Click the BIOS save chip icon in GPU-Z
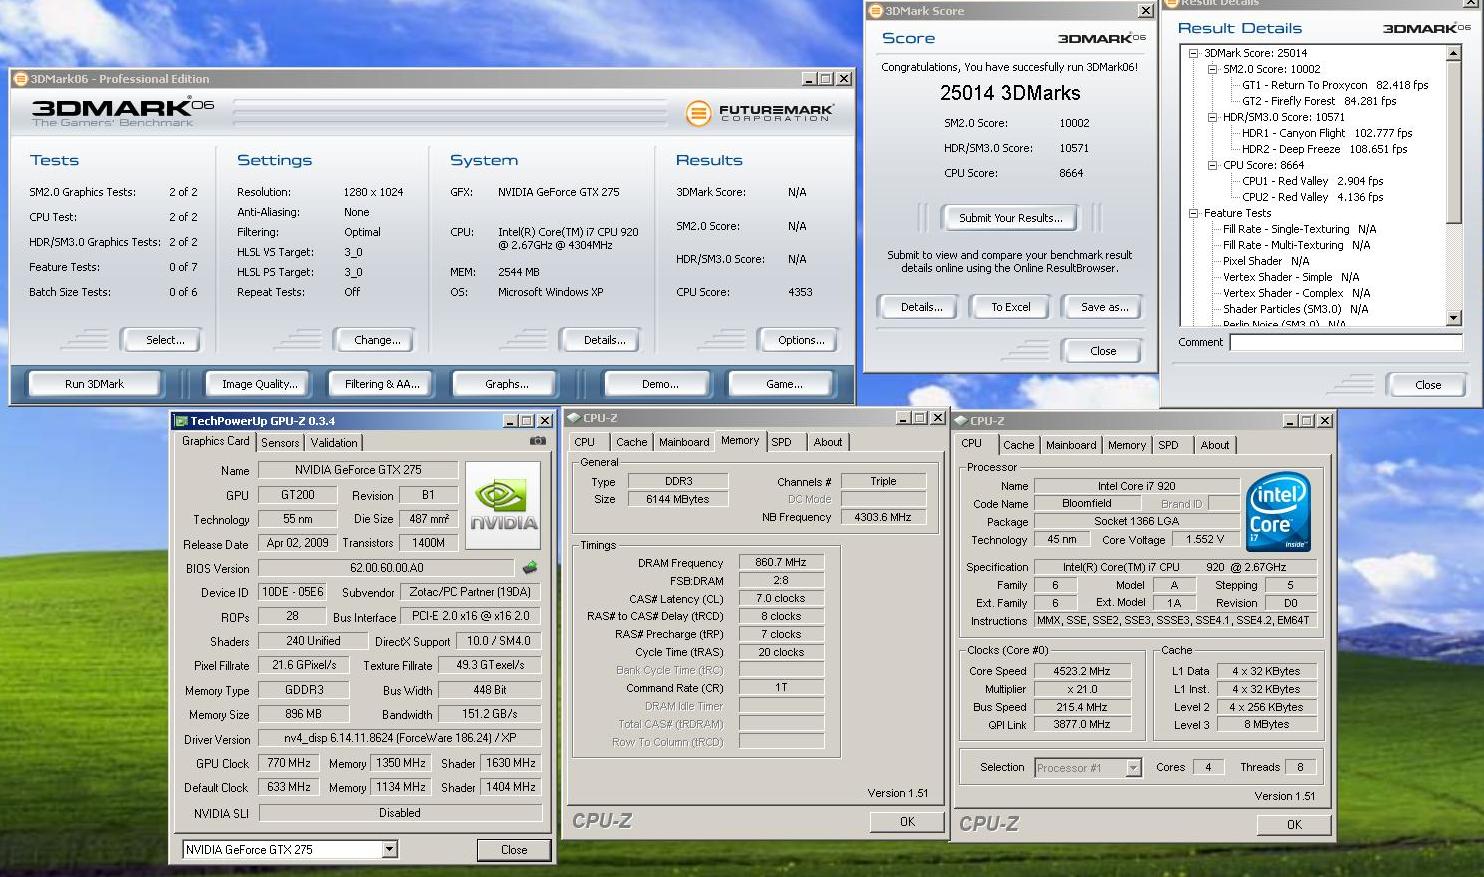The height and width of the screenshot is (877, 1484). pyautogui.click(x=529, y=568)
